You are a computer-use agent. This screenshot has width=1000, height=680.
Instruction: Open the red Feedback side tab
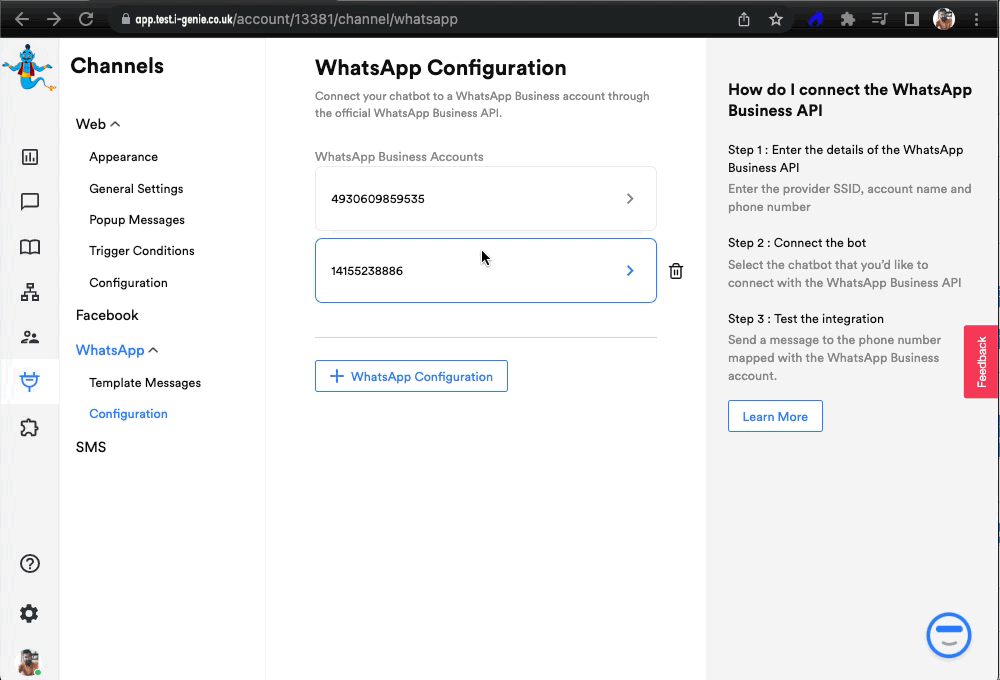pos(981,362)
